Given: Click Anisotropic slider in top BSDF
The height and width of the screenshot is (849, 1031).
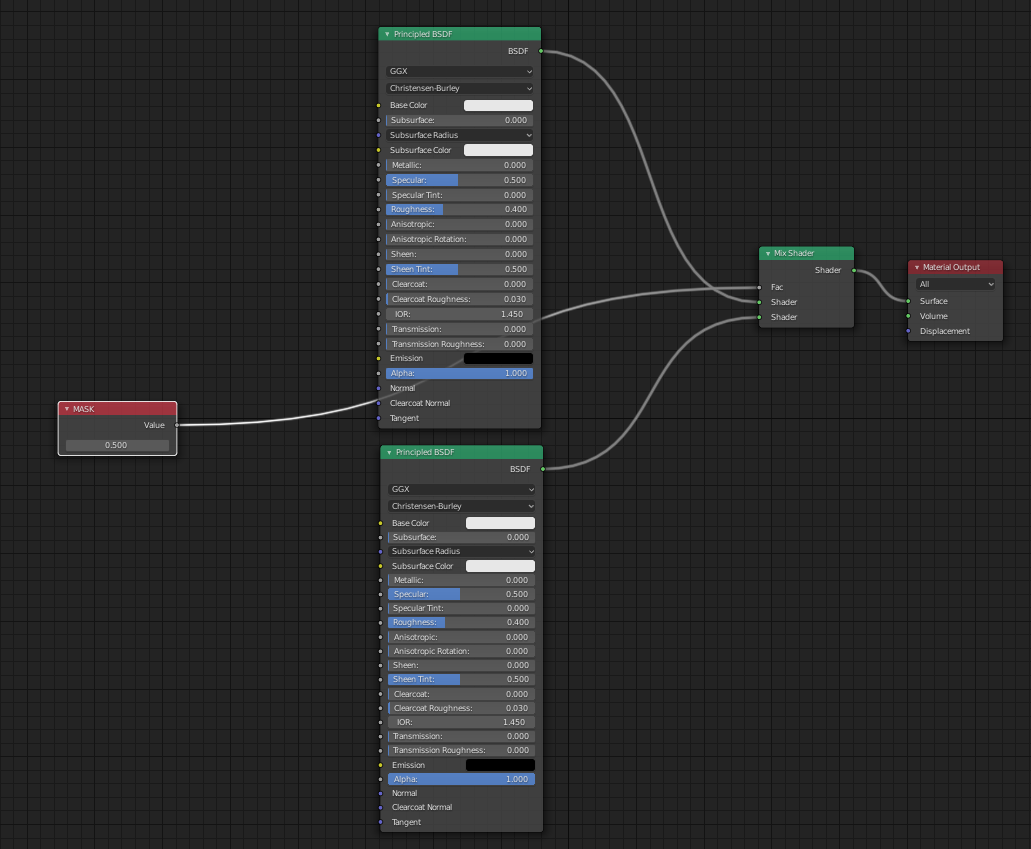Looking at the screenshot, I should click(460, 224).
